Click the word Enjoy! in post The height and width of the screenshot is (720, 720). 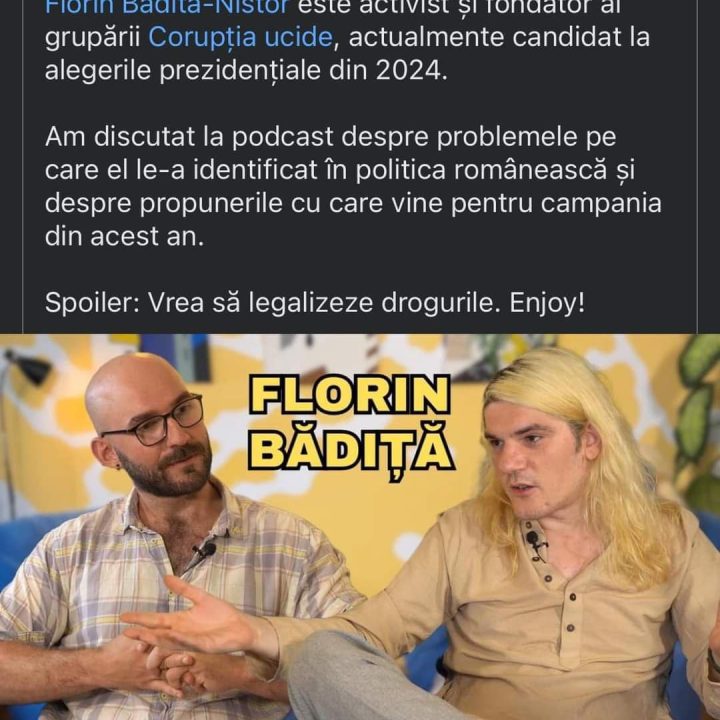click(x=547, y=303)
